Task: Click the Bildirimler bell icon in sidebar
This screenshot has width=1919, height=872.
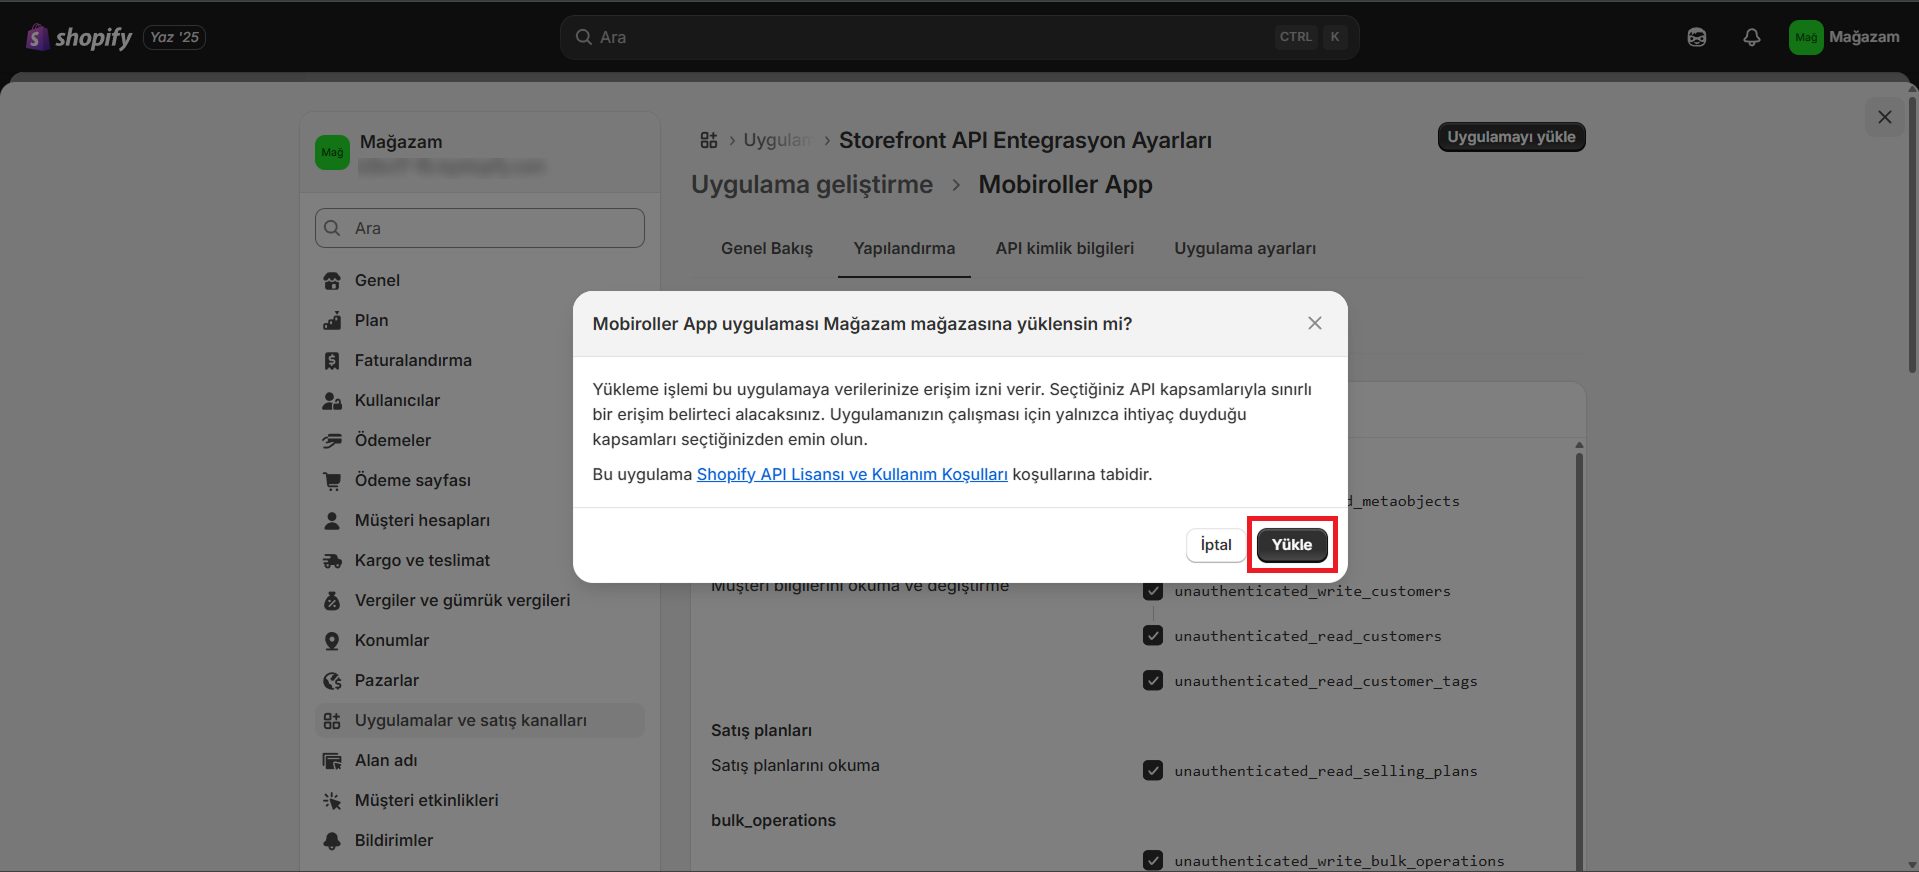Action: coord(332,841)
